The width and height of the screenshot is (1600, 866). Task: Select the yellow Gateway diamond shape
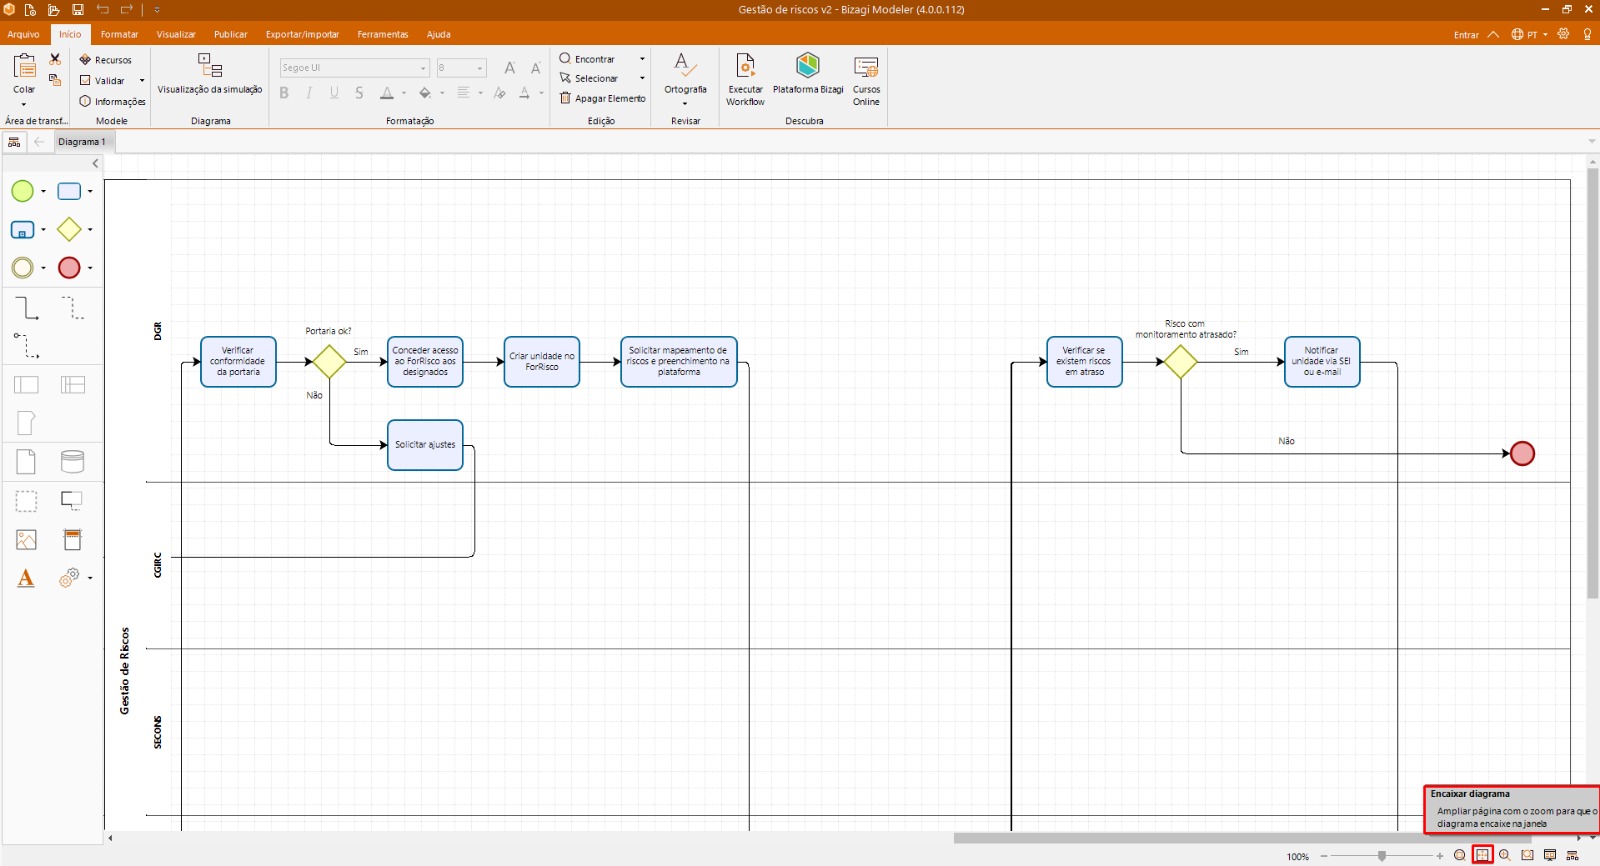(x=69, y=230)
